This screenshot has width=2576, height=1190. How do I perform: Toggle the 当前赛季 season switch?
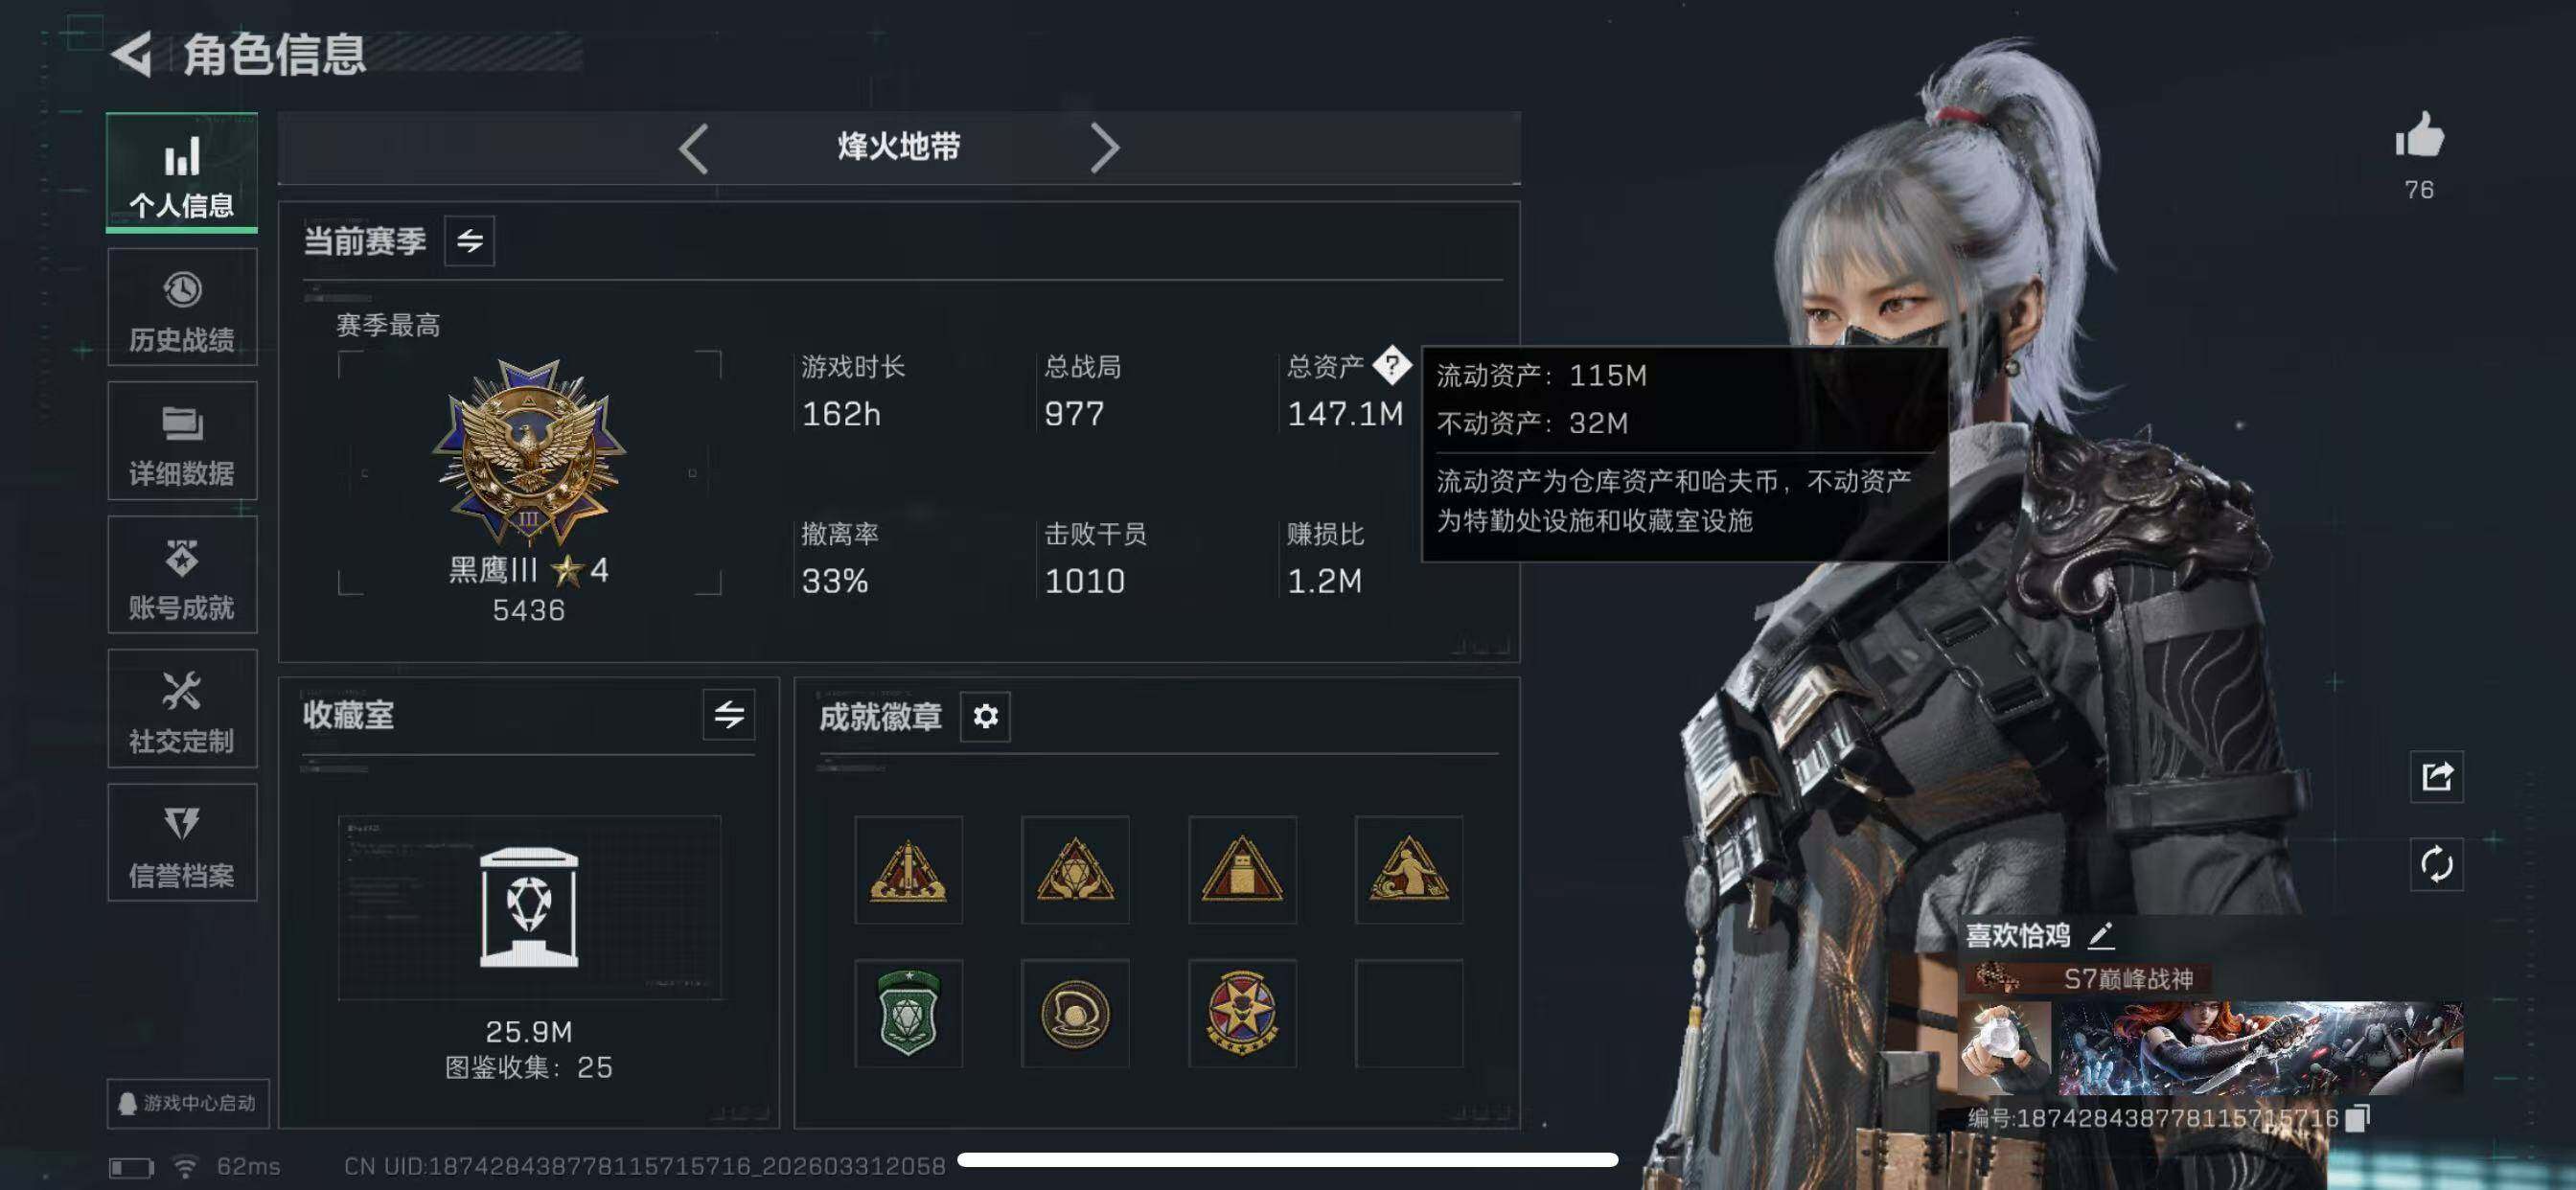469,241
